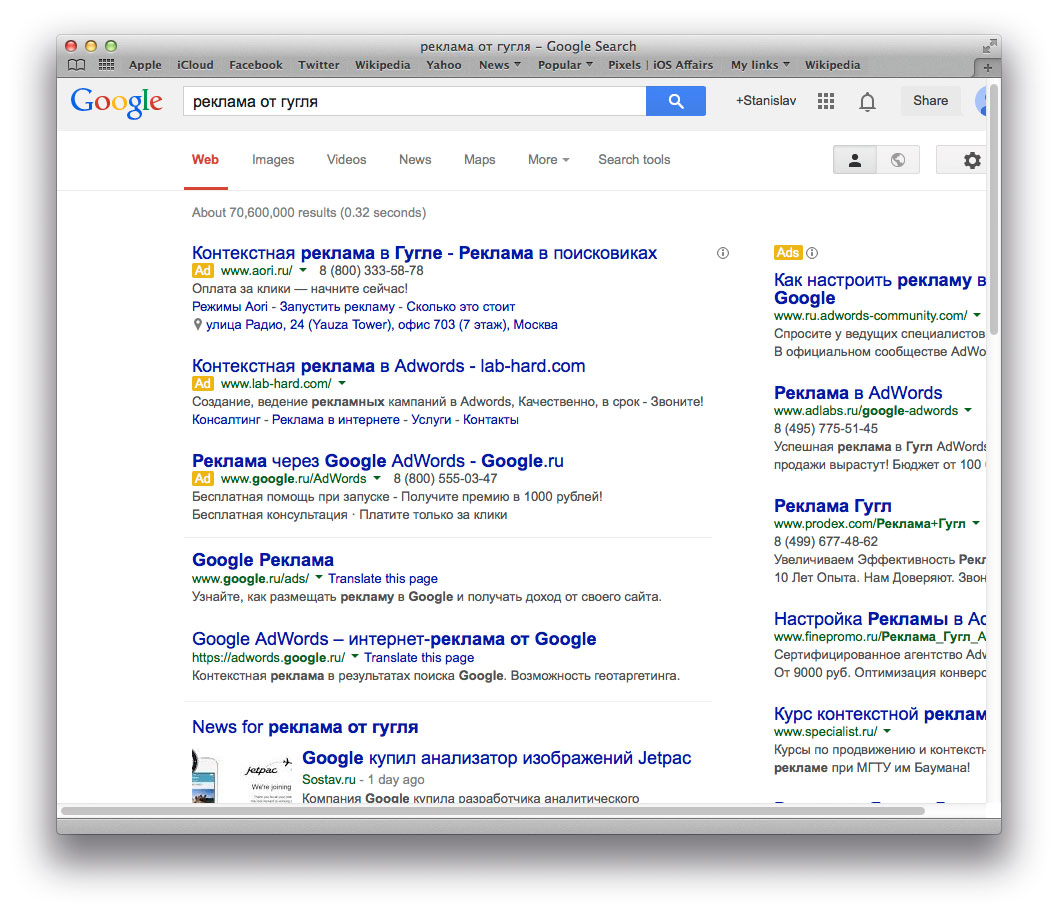Viewport: 1058px width, 913px height.
Task: Click the fullscreen arrows icon in the title bar
Action: pos(989,46)
